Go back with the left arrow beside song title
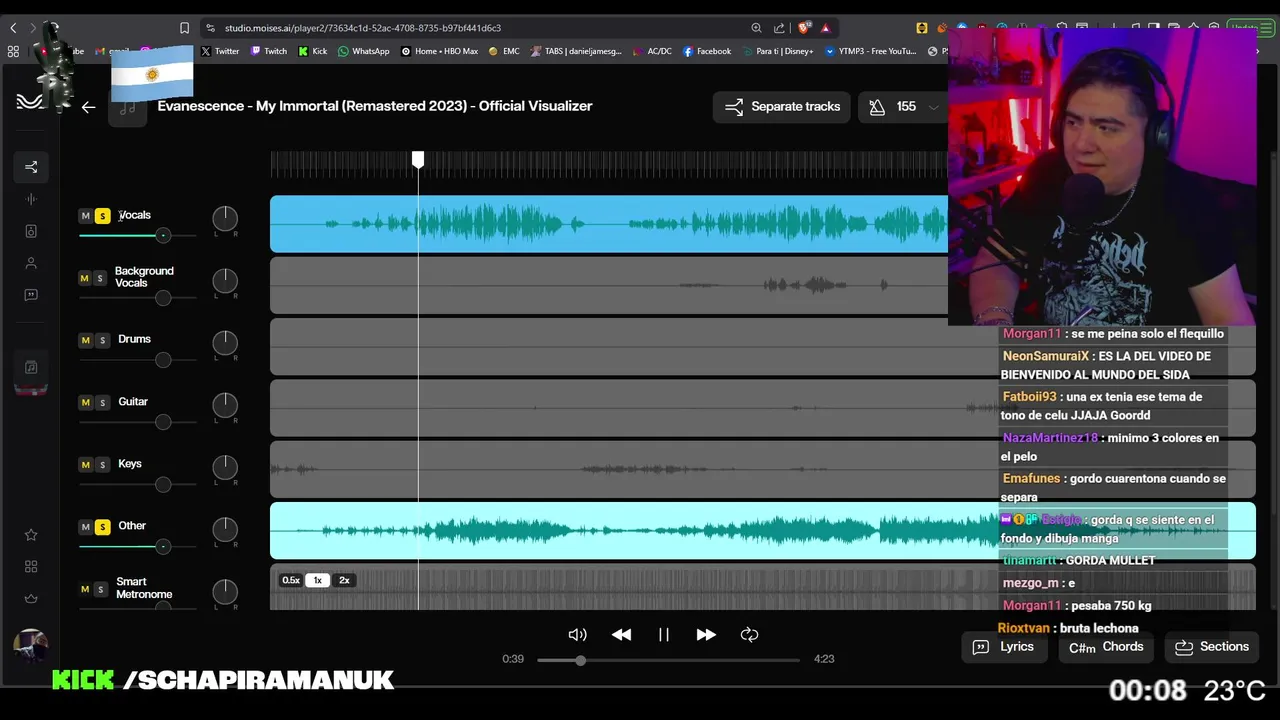Viewport: 1280px width, 720px height. (x=88, y=107)
